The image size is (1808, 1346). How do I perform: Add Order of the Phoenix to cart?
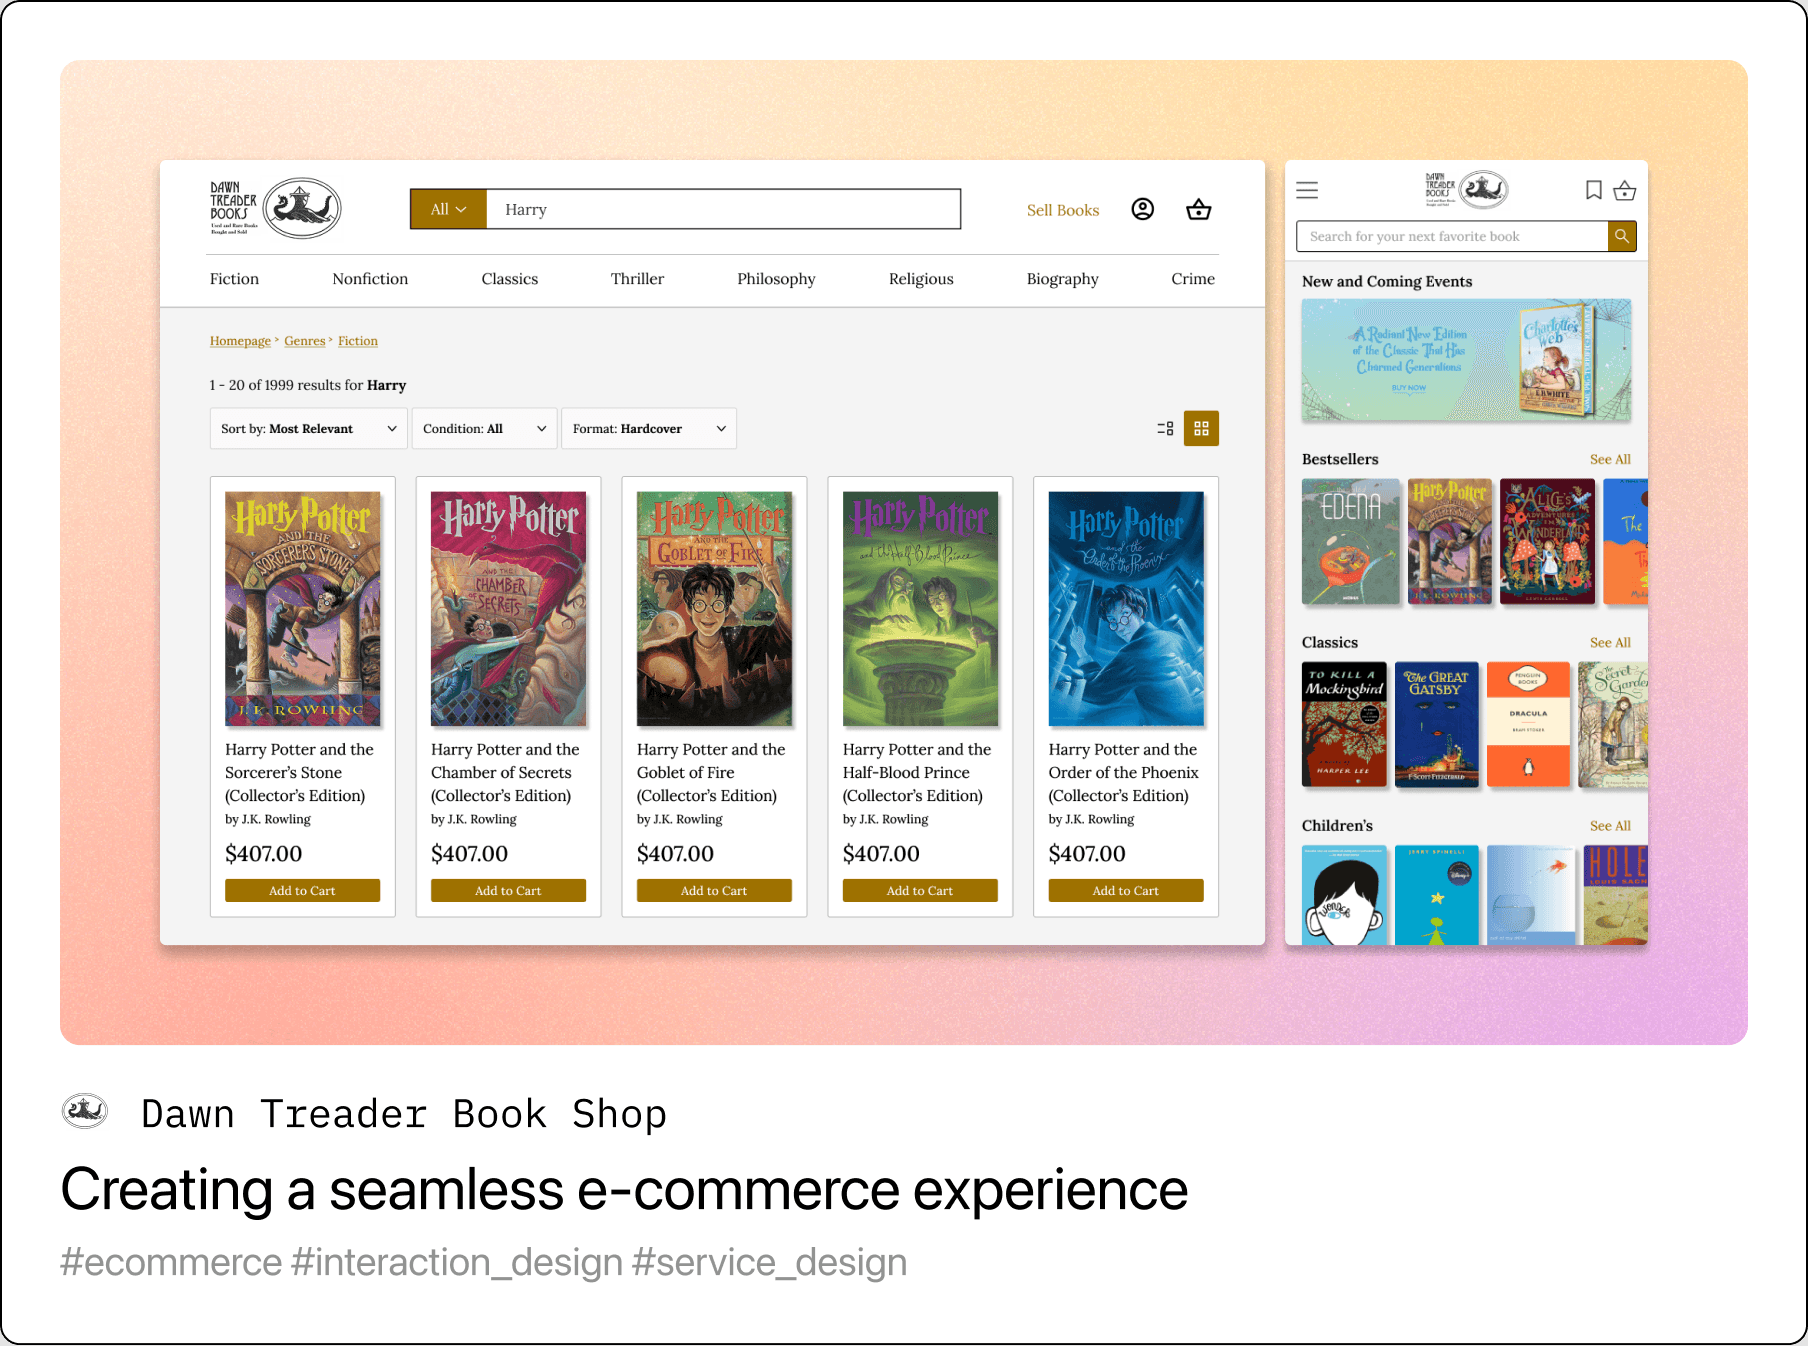(x=1126, y=890)
